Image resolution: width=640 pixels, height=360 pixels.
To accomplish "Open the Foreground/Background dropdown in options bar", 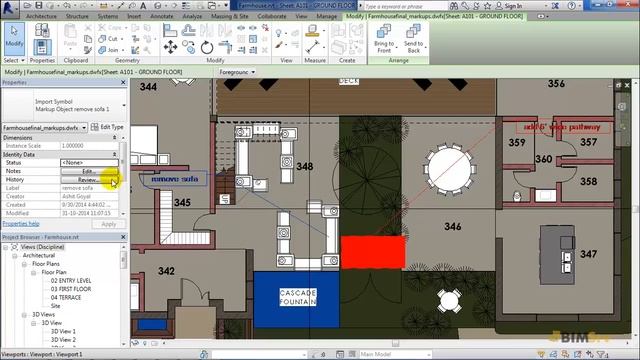I will tap(237, 72).
